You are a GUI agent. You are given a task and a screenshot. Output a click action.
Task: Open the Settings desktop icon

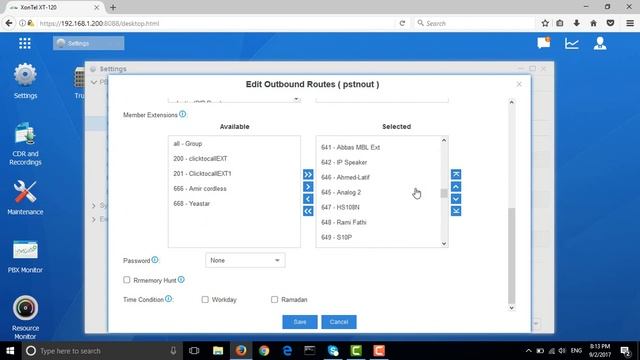coord(25,81)
